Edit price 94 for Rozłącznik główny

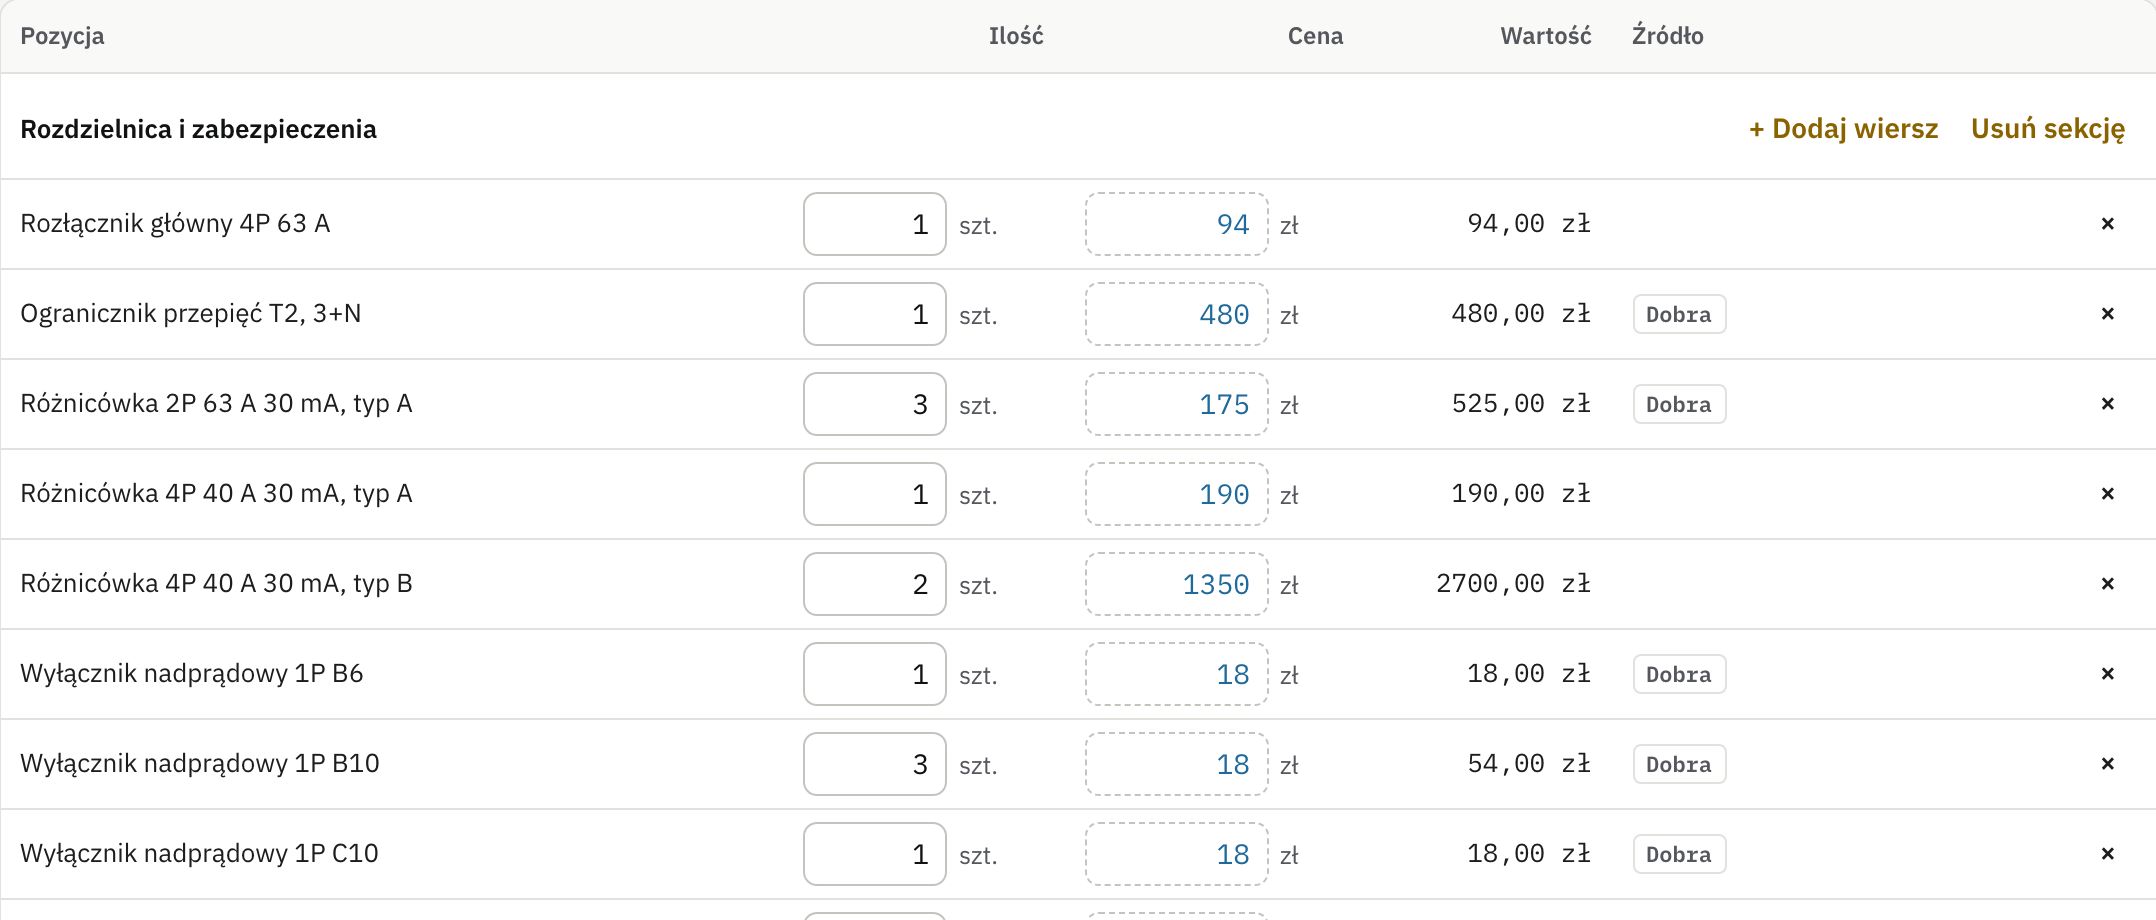point(1177,224)
